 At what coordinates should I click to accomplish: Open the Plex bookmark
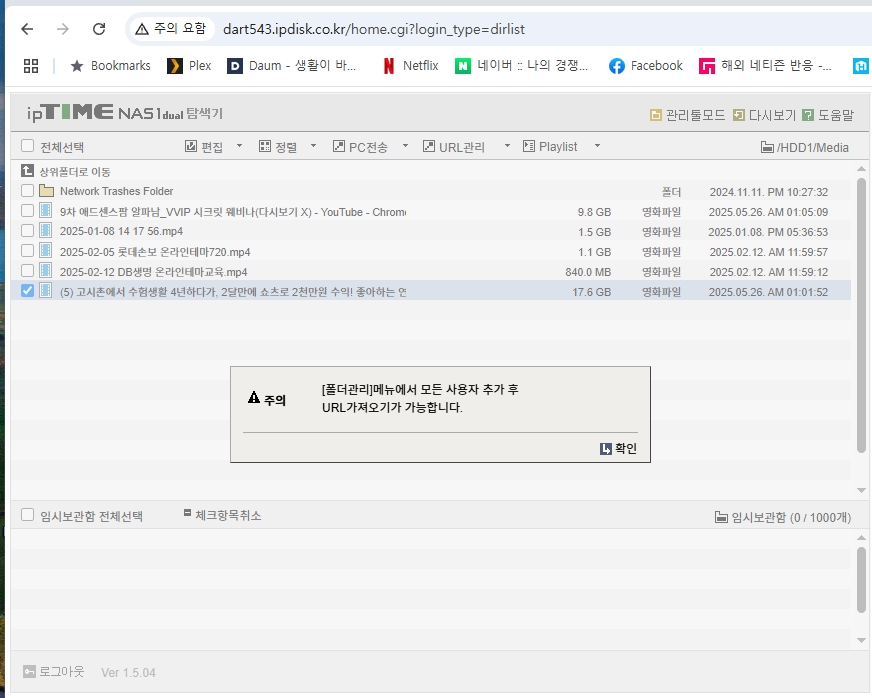(x=190, y=66)
